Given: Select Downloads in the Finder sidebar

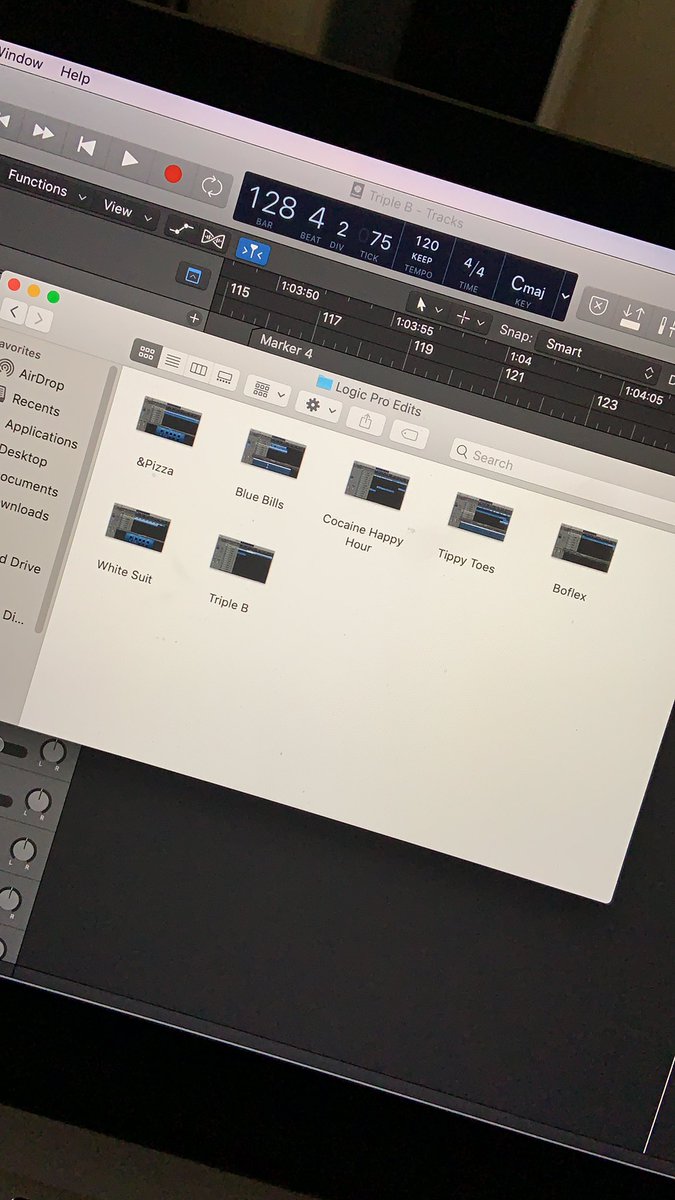Looking at the screenshot, I should [24, 510].
